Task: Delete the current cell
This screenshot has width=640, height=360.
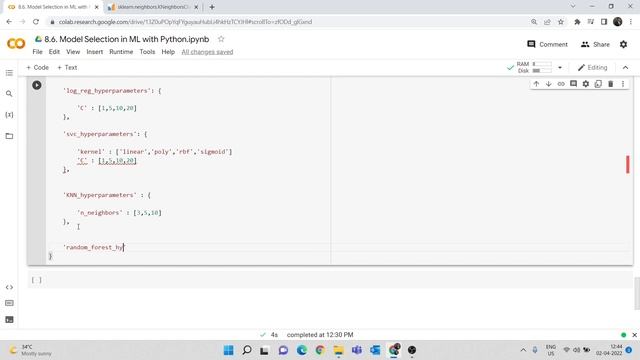Action: coord(611,84)
